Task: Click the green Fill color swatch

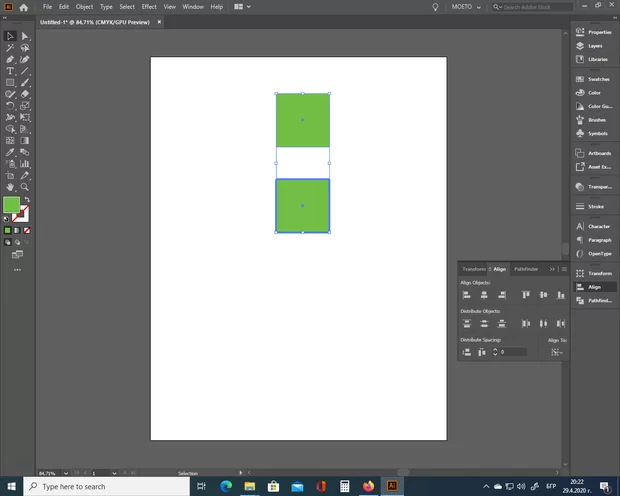Action: tap(12, 205)
